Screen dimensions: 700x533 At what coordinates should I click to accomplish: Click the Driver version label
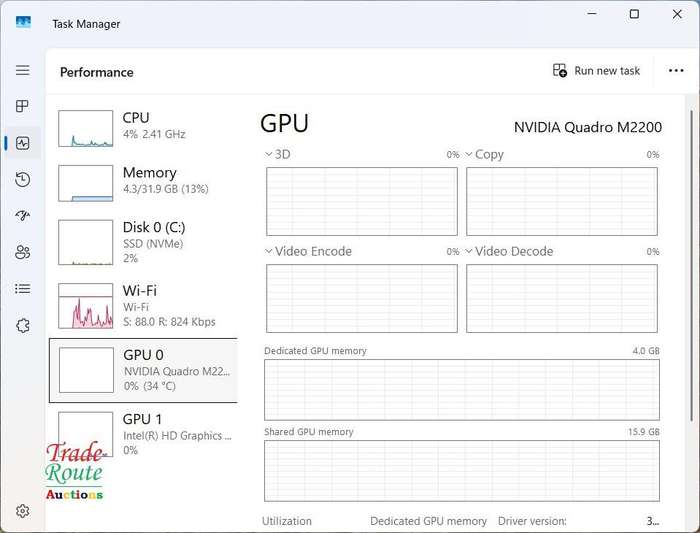[532, 521]
